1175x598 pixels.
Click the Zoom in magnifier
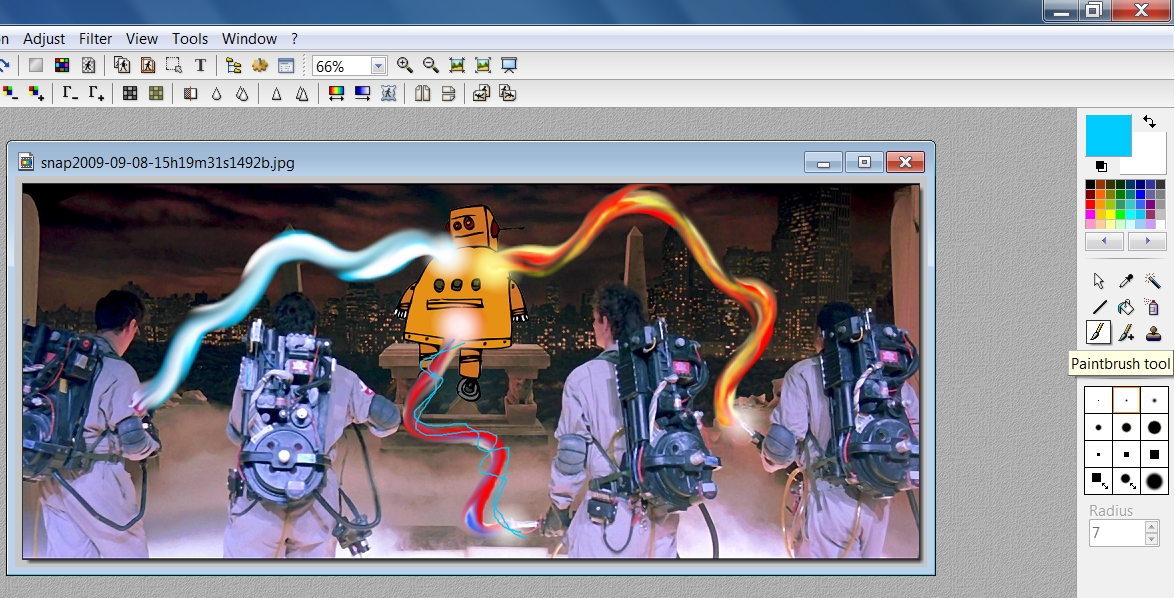405,65
